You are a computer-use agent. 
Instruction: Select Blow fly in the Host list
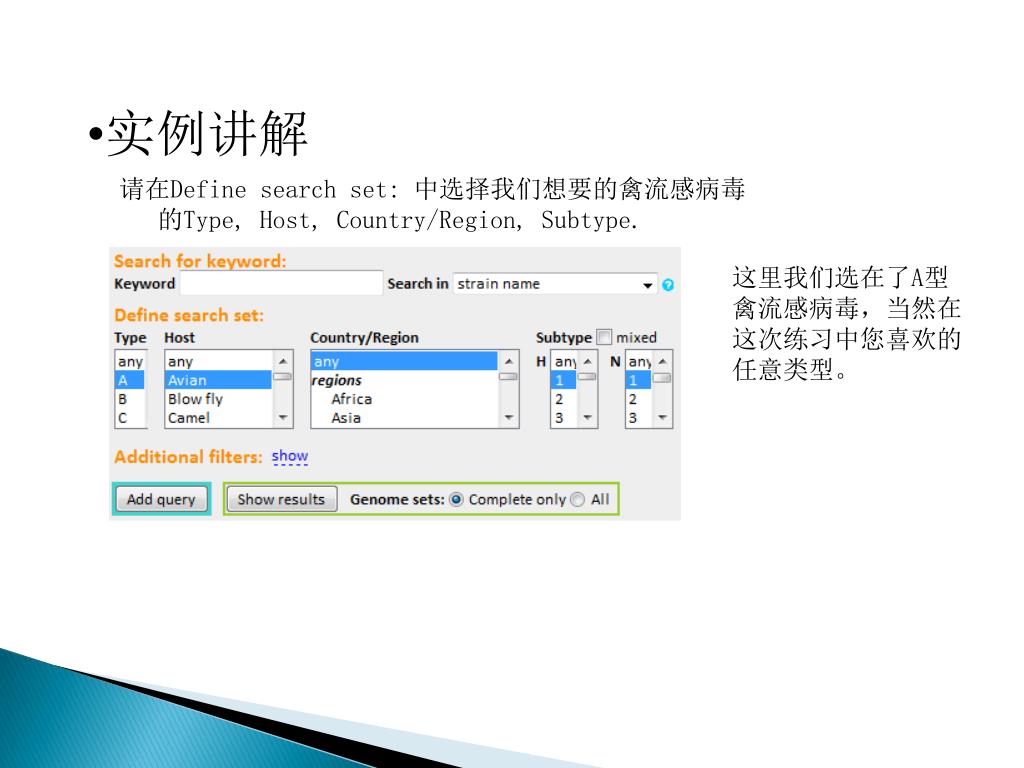click(218, 399)
